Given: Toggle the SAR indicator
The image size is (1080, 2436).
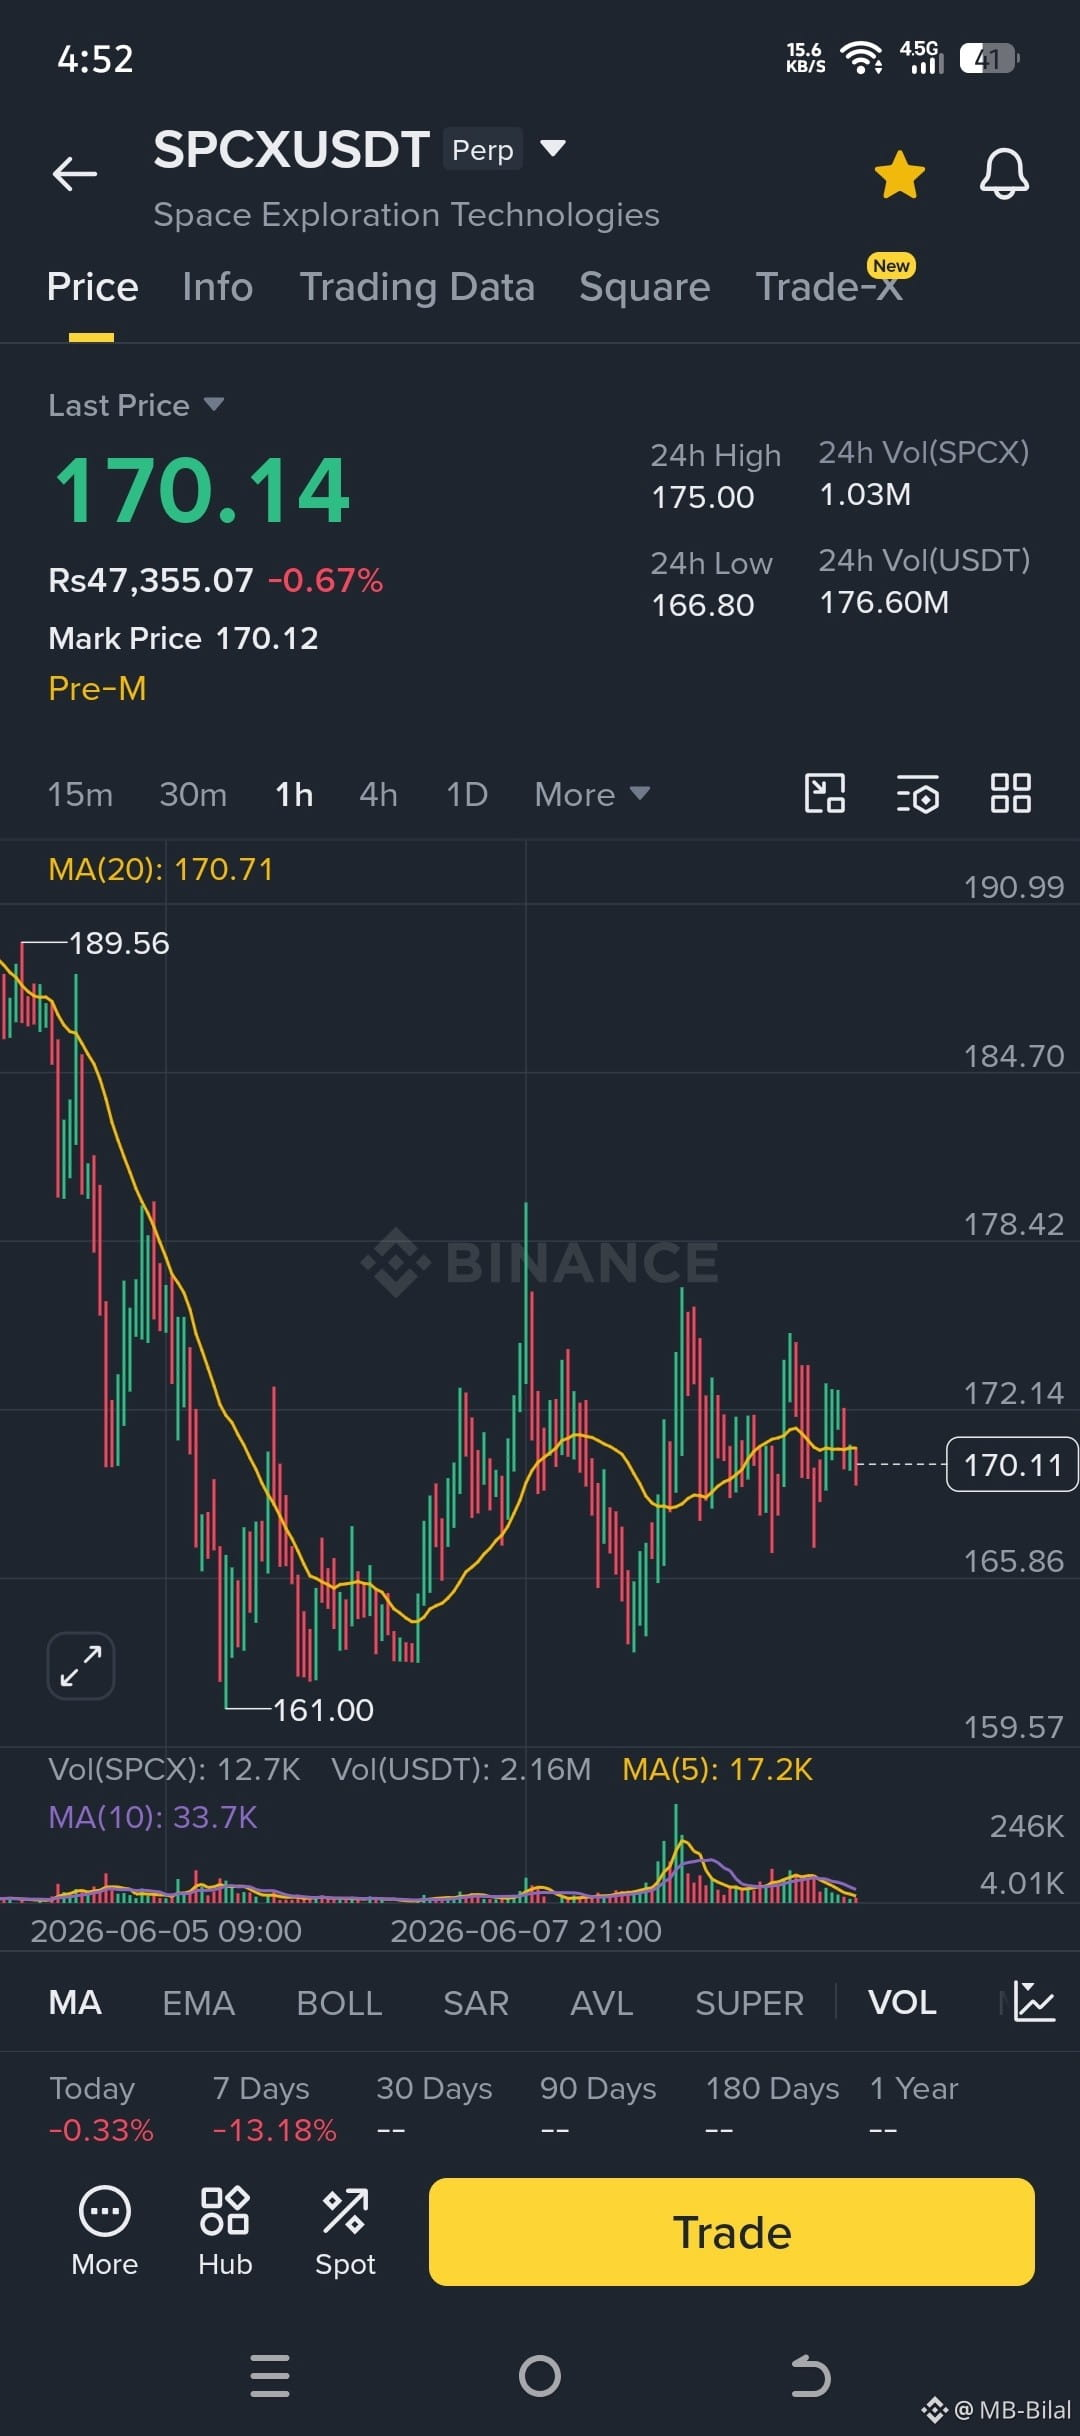Looking at the screenshot, I should point(476,2003).
